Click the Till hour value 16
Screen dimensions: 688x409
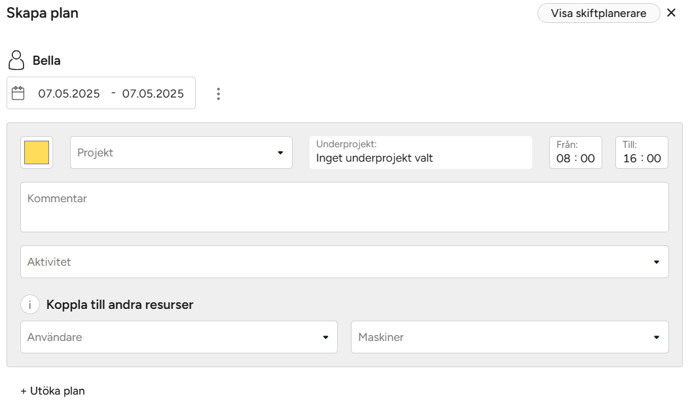coord(630,158)
